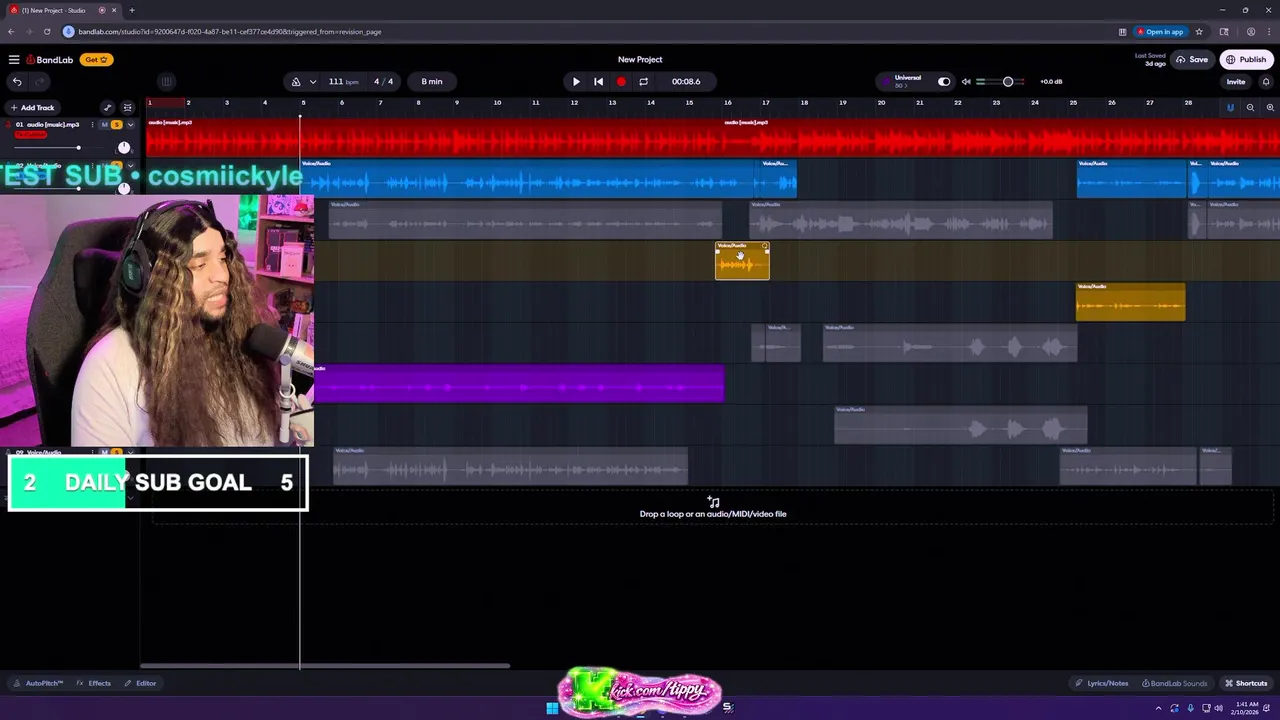The height and width of the screenshot is (720, 1280).
Task: Select the yellow clip near bar 26
Action: [x=1130, y=302]
